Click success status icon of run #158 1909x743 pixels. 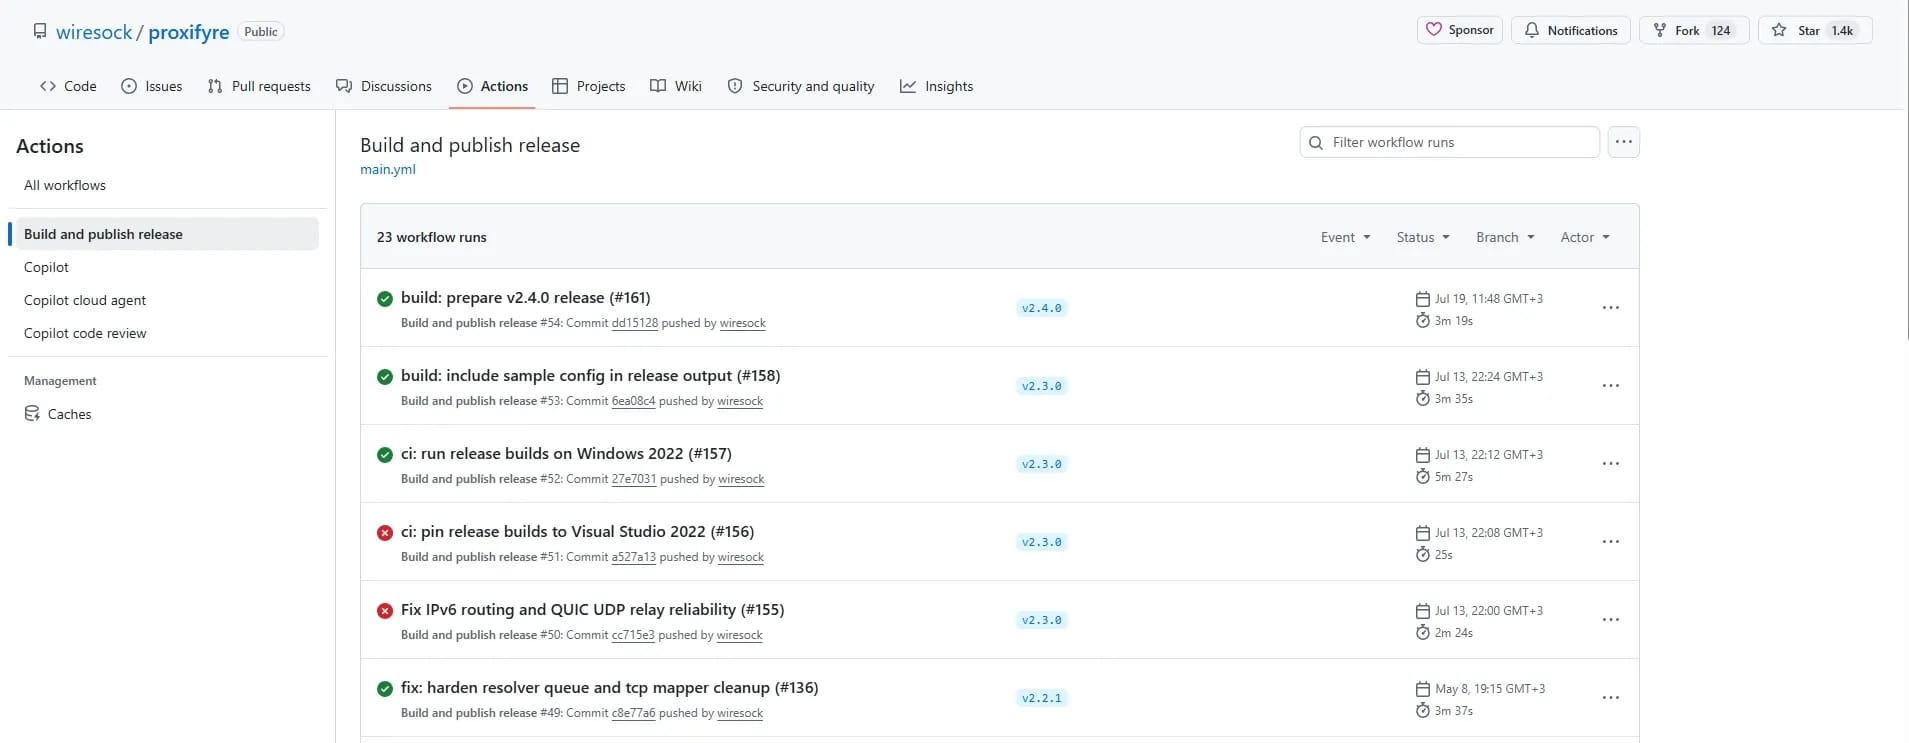point(385,377)
